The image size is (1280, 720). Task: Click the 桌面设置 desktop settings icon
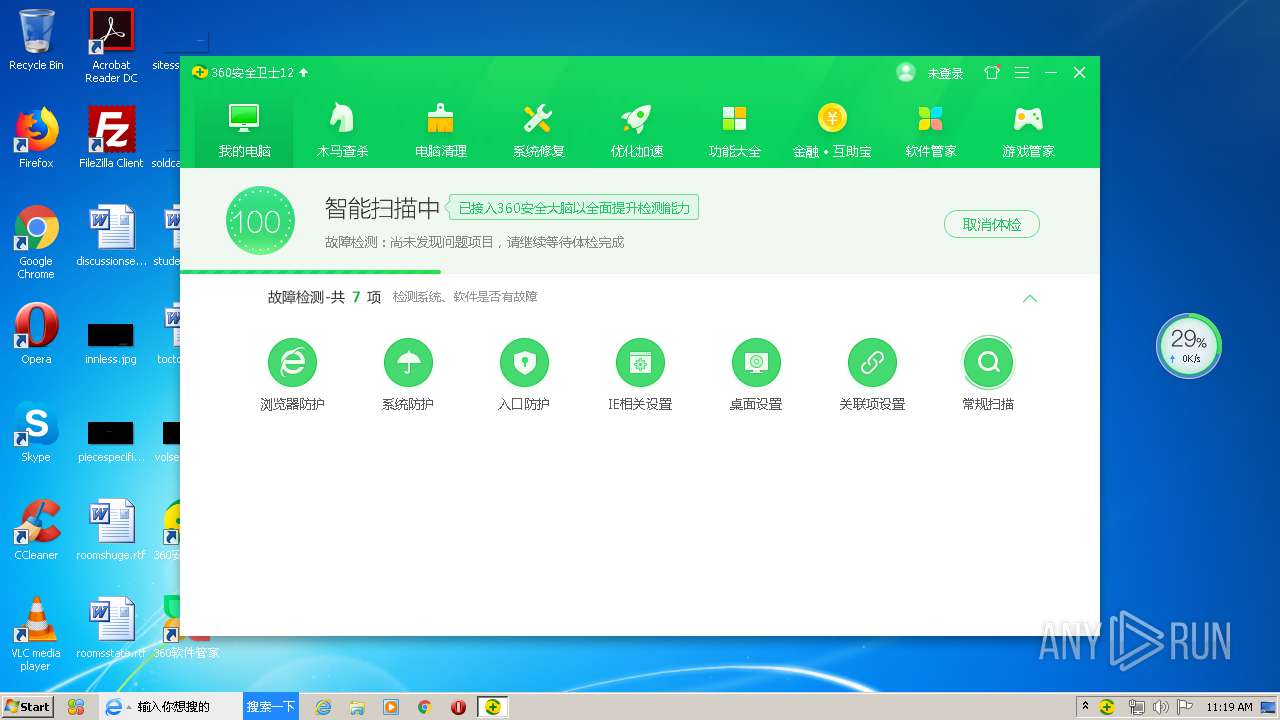tap(756, 362)
